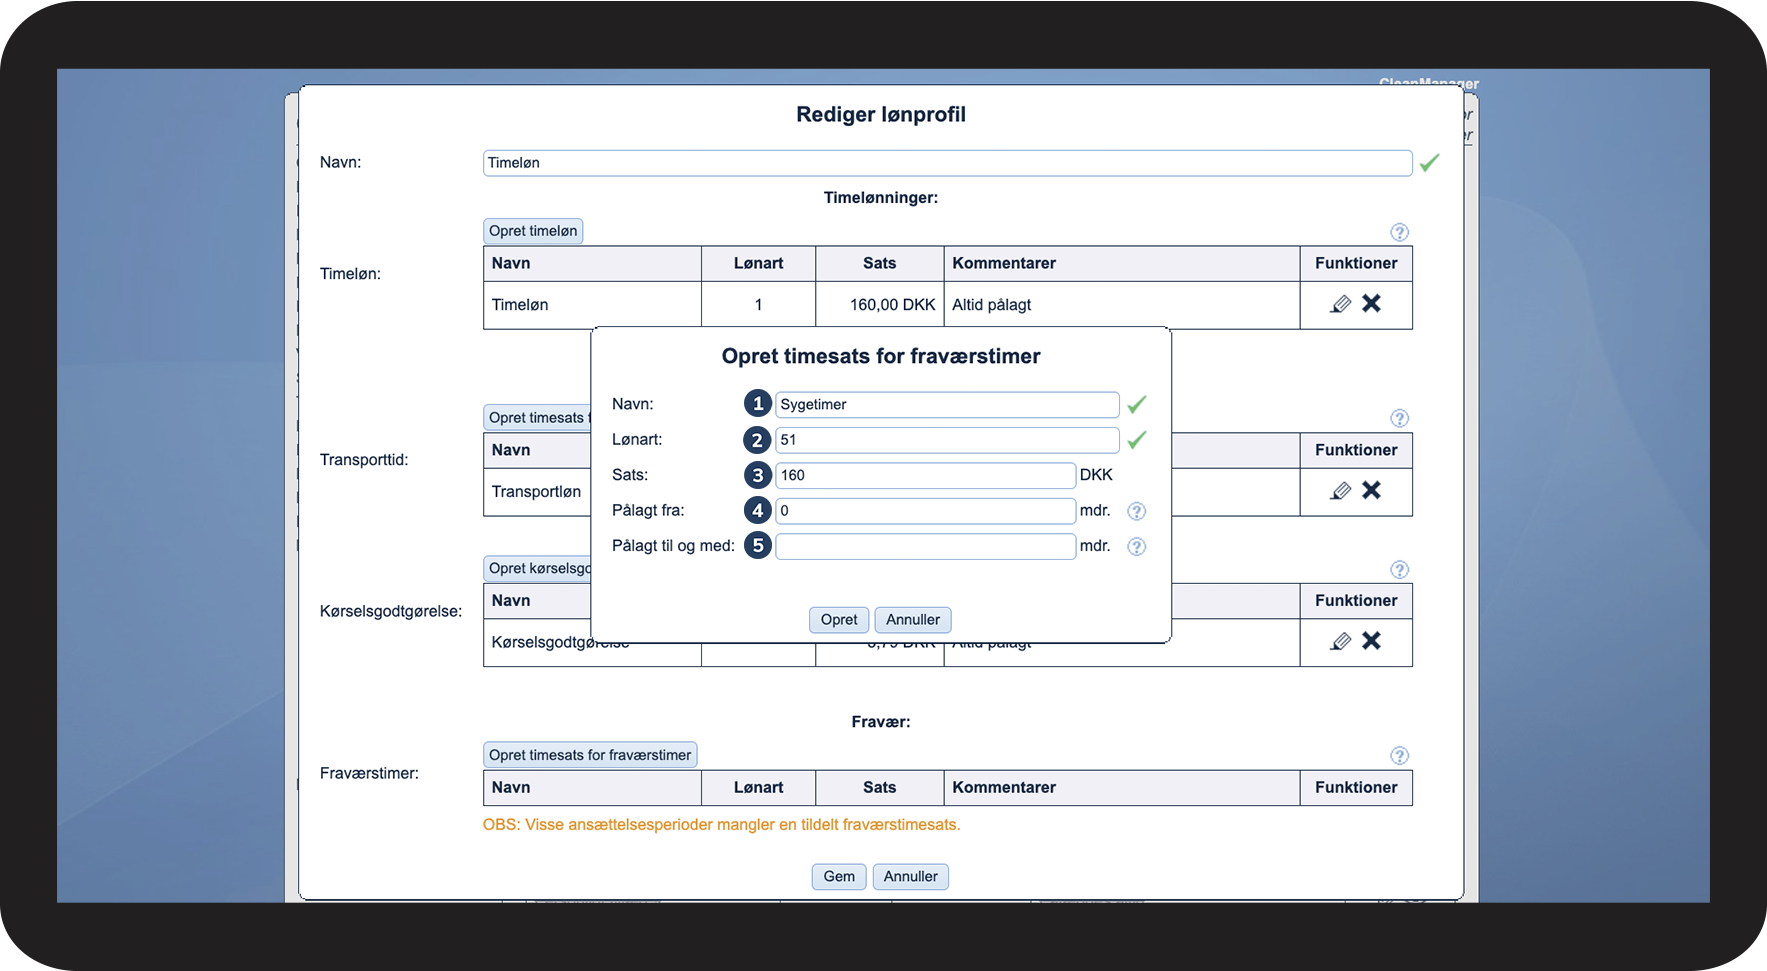Edit the Transportløn row with pencil icon
The width and height of the screenshot is (1767, 971).
[x=1341, y=491]
